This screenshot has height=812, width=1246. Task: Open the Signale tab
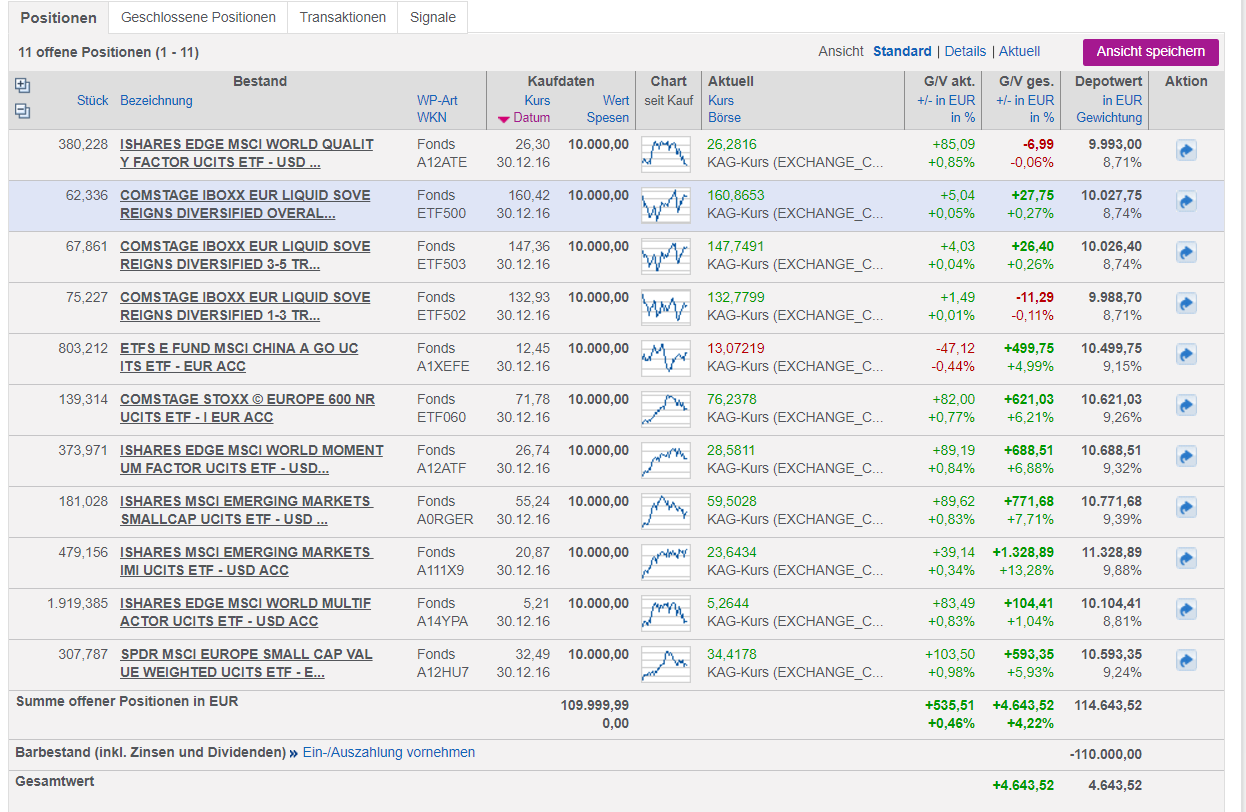click(x=432, y=17)
